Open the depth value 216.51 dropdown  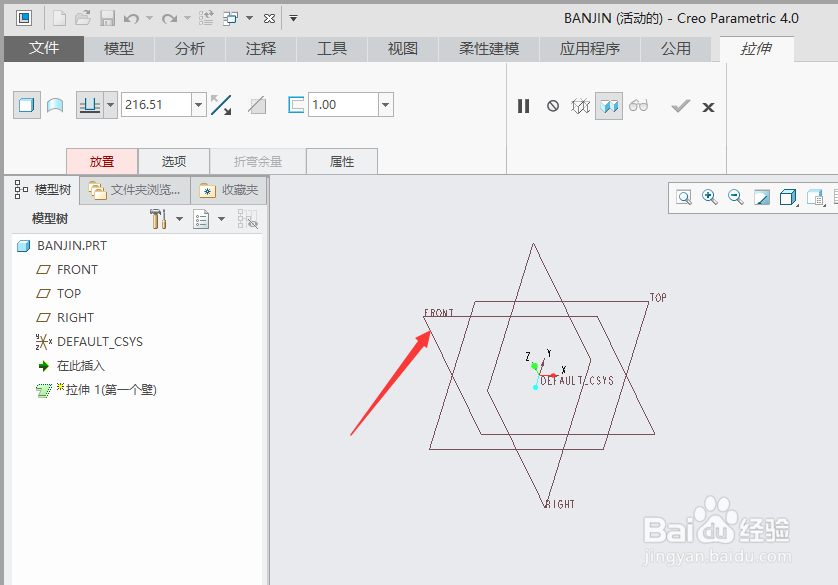click(199, 105)
